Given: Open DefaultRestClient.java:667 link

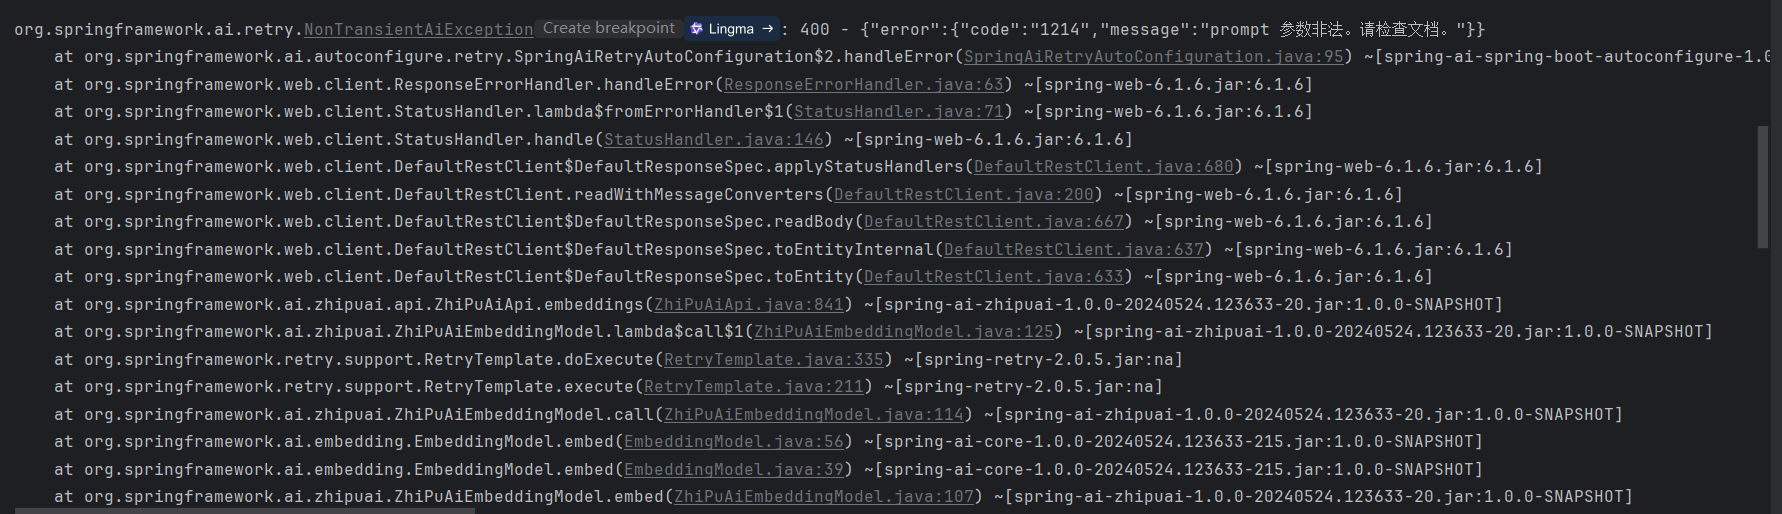Looking at the screenshot, I should [994, 222].
